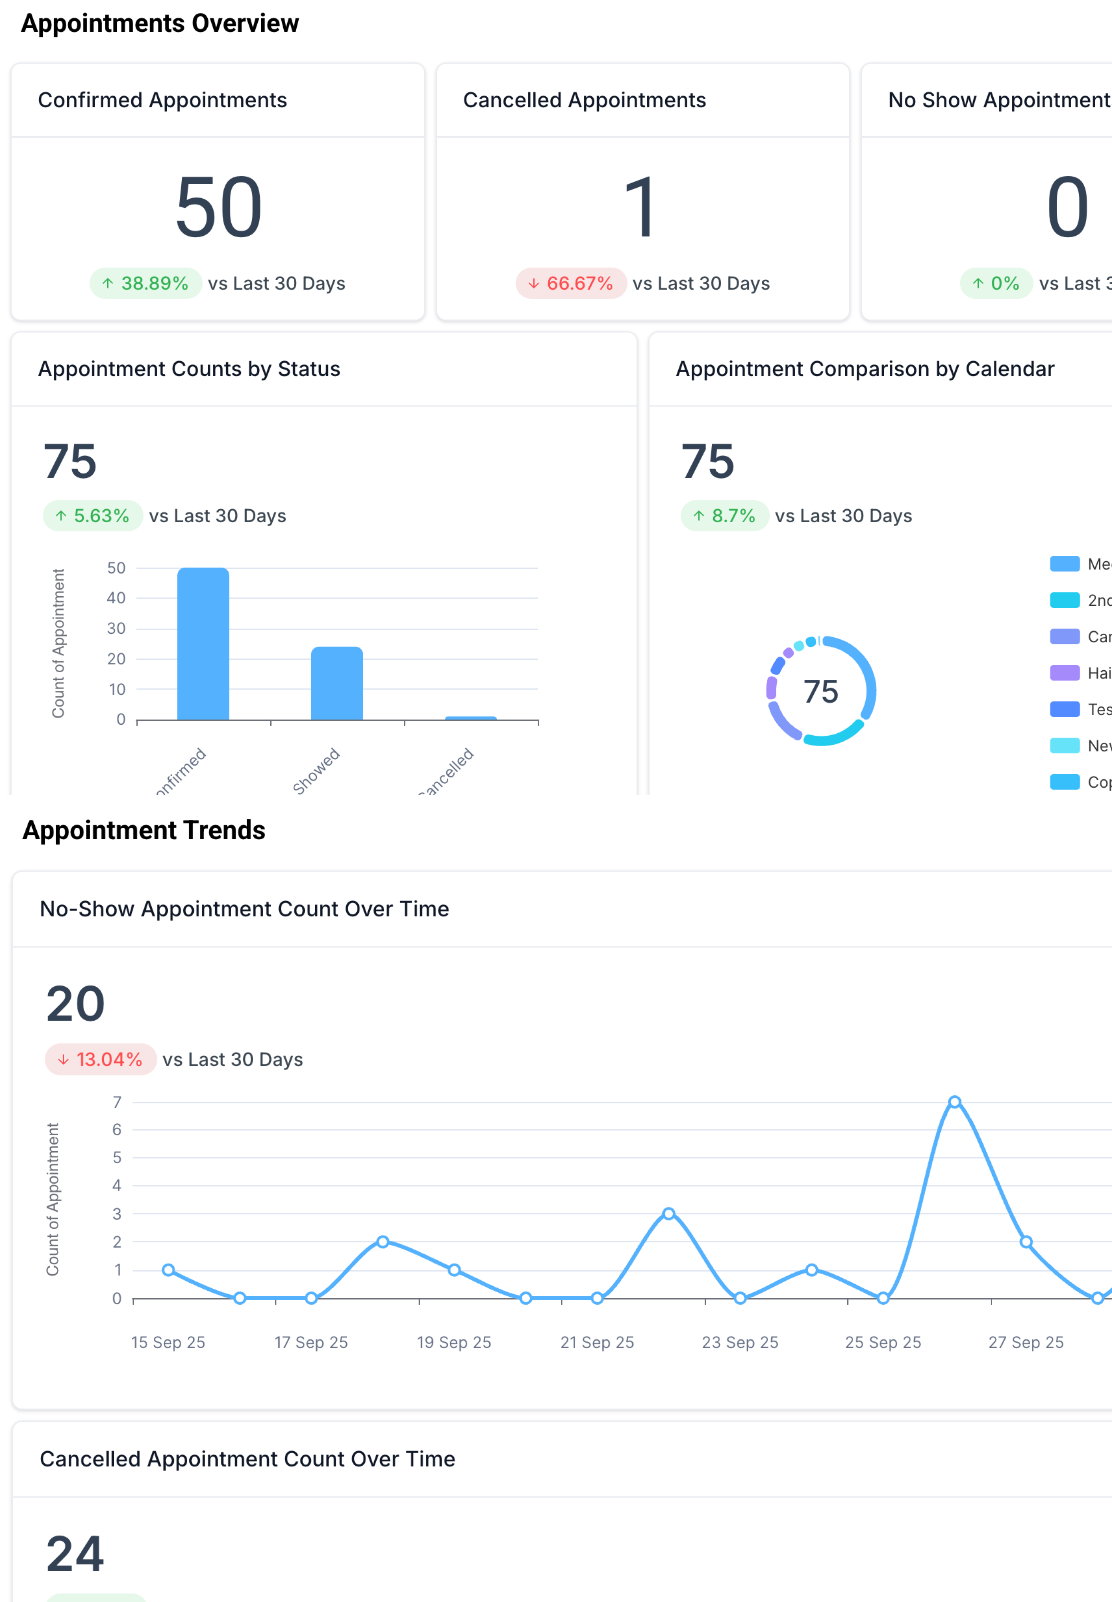This screenshot has width=1112, height=1602.
Task: Click the up arrow in the 0% badge
Action: (x=978, y=284)
